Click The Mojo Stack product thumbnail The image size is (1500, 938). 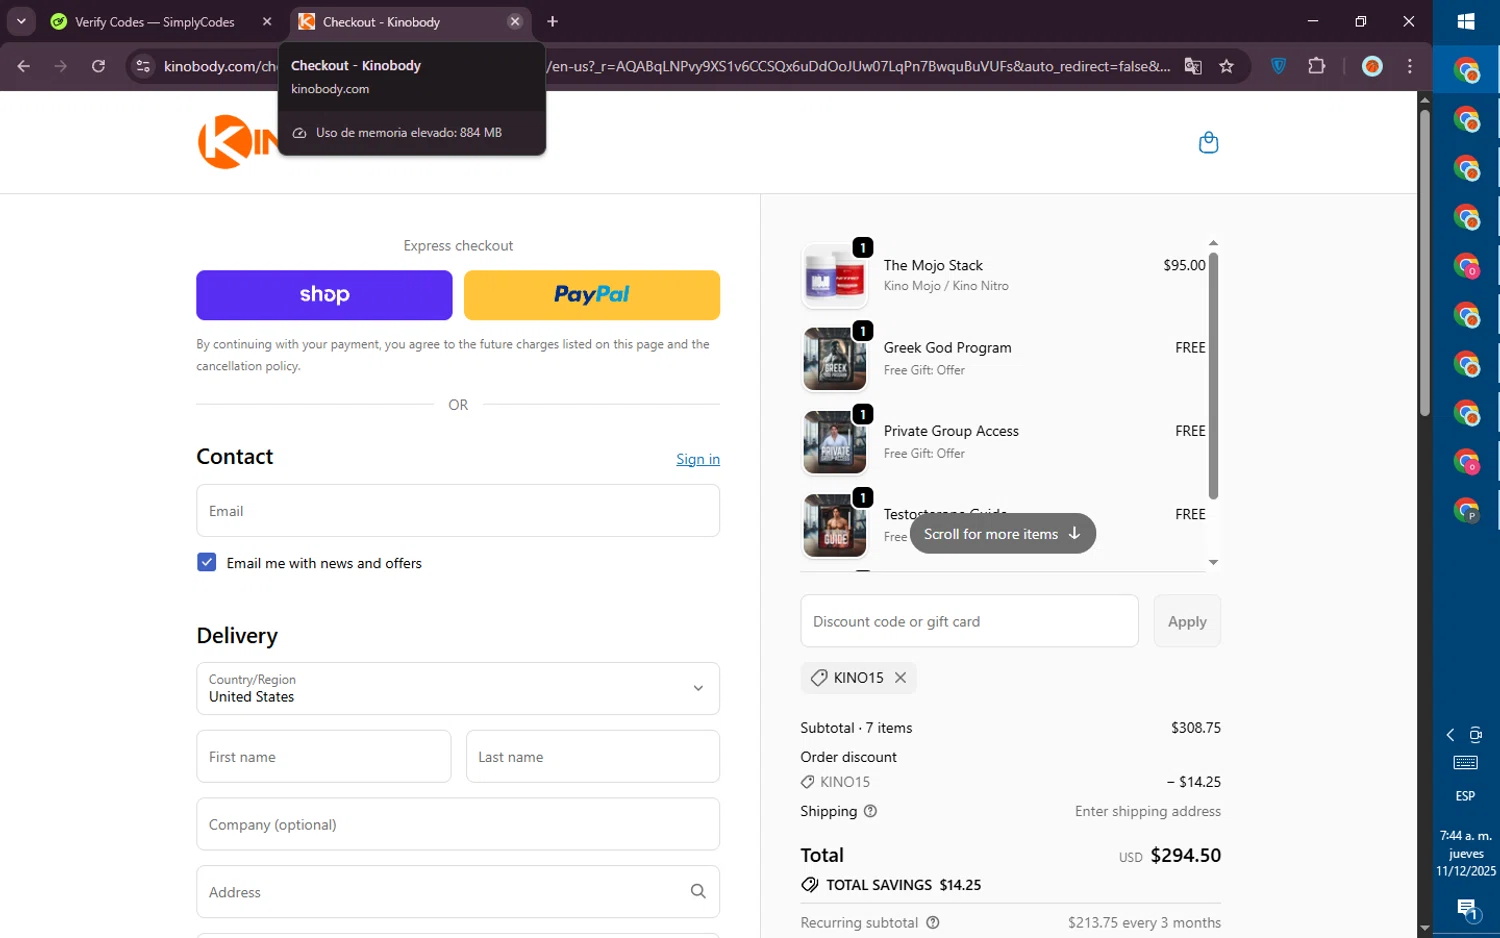point(835,276)
